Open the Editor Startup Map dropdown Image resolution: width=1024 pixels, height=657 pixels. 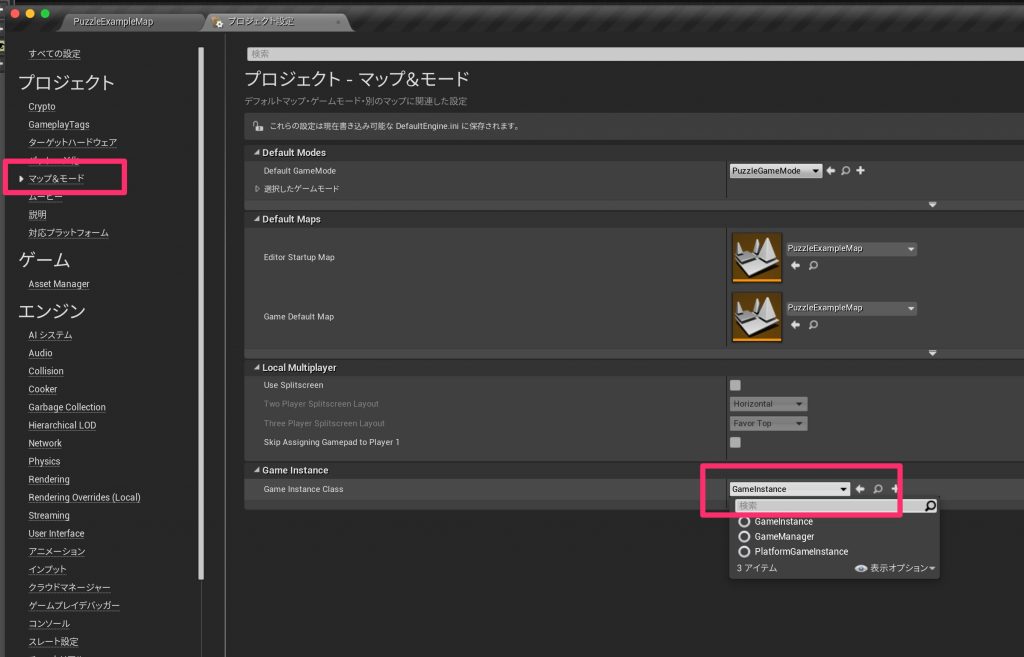[851, 249]
